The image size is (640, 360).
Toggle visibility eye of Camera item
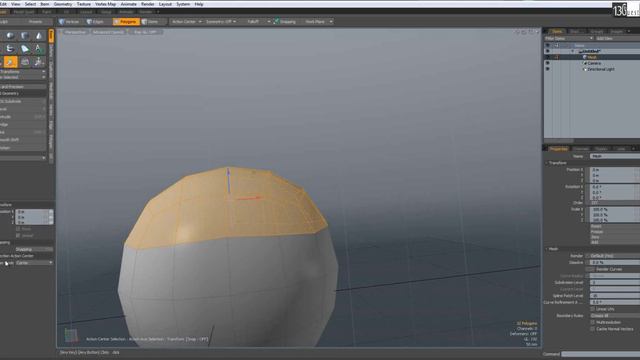(x=547, y=63)
